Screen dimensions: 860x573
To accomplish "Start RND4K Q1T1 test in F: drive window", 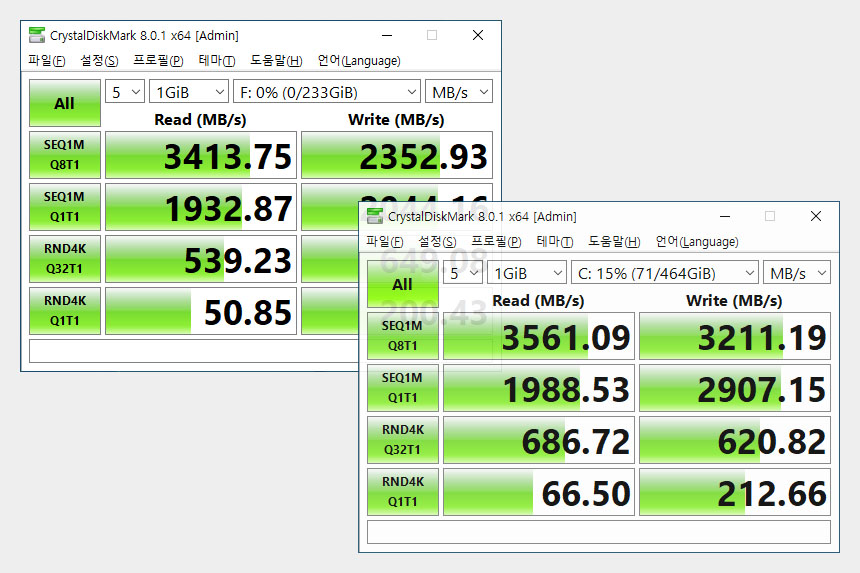I will pyautogui.click(x=65, y=311).
